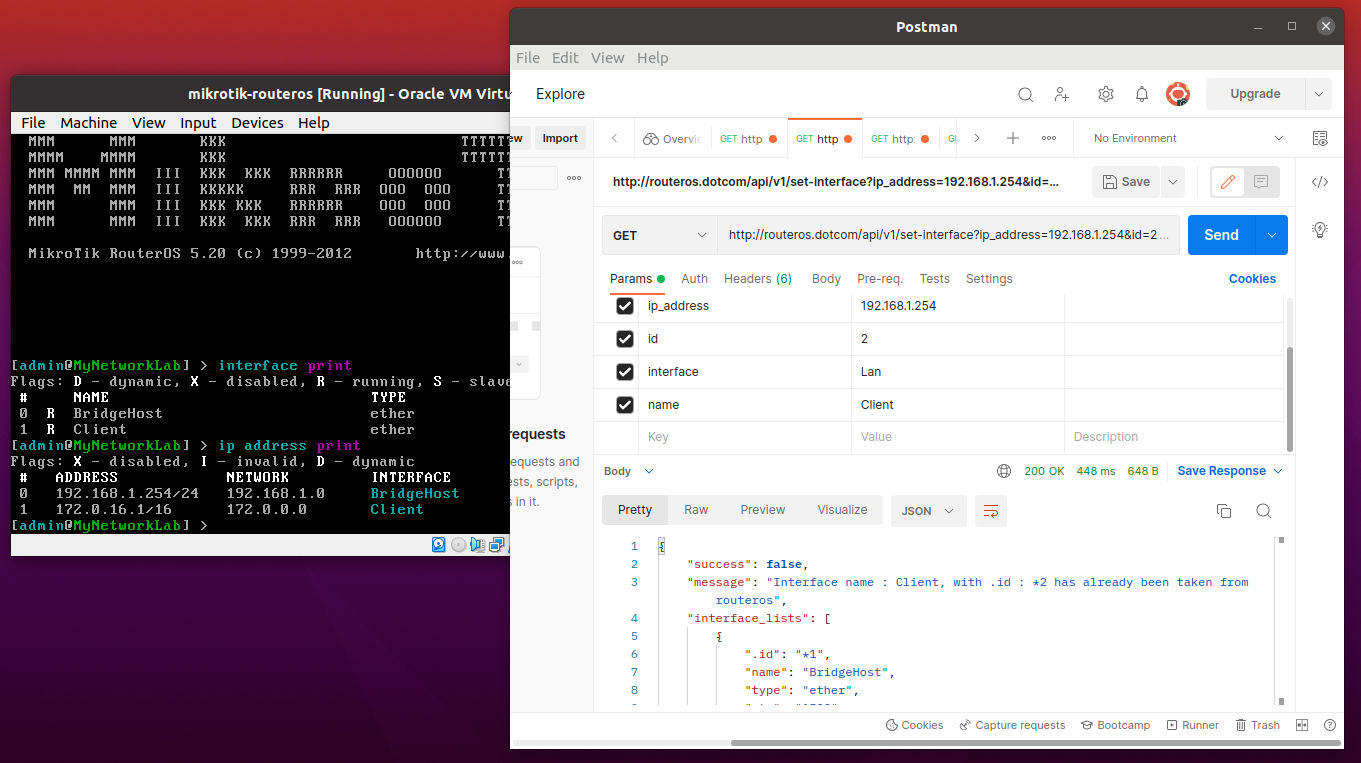The image size is (1361, 763).
Task: Open the JSON response format dropdown
Action: coord(929,510)
